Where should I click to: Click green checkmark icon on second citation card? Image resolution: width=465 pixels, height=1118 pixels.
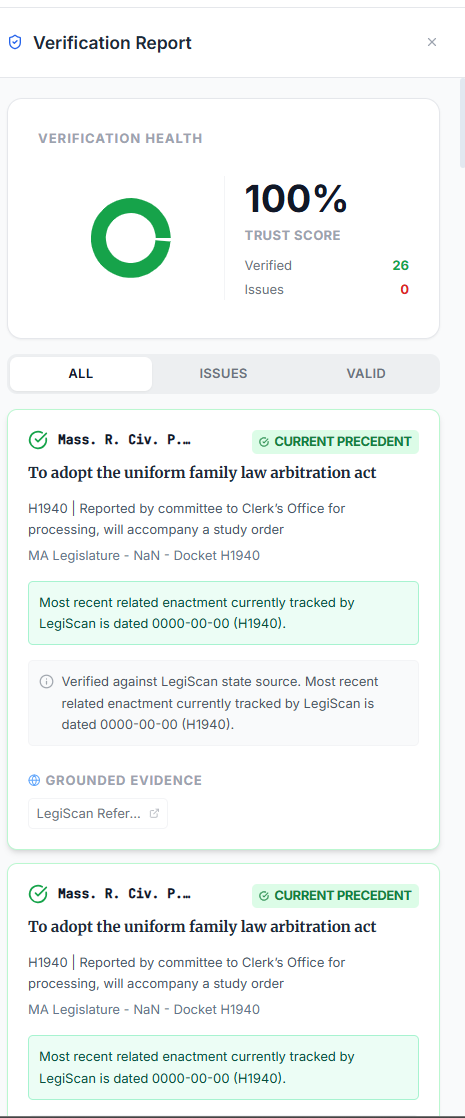(38, 893)
